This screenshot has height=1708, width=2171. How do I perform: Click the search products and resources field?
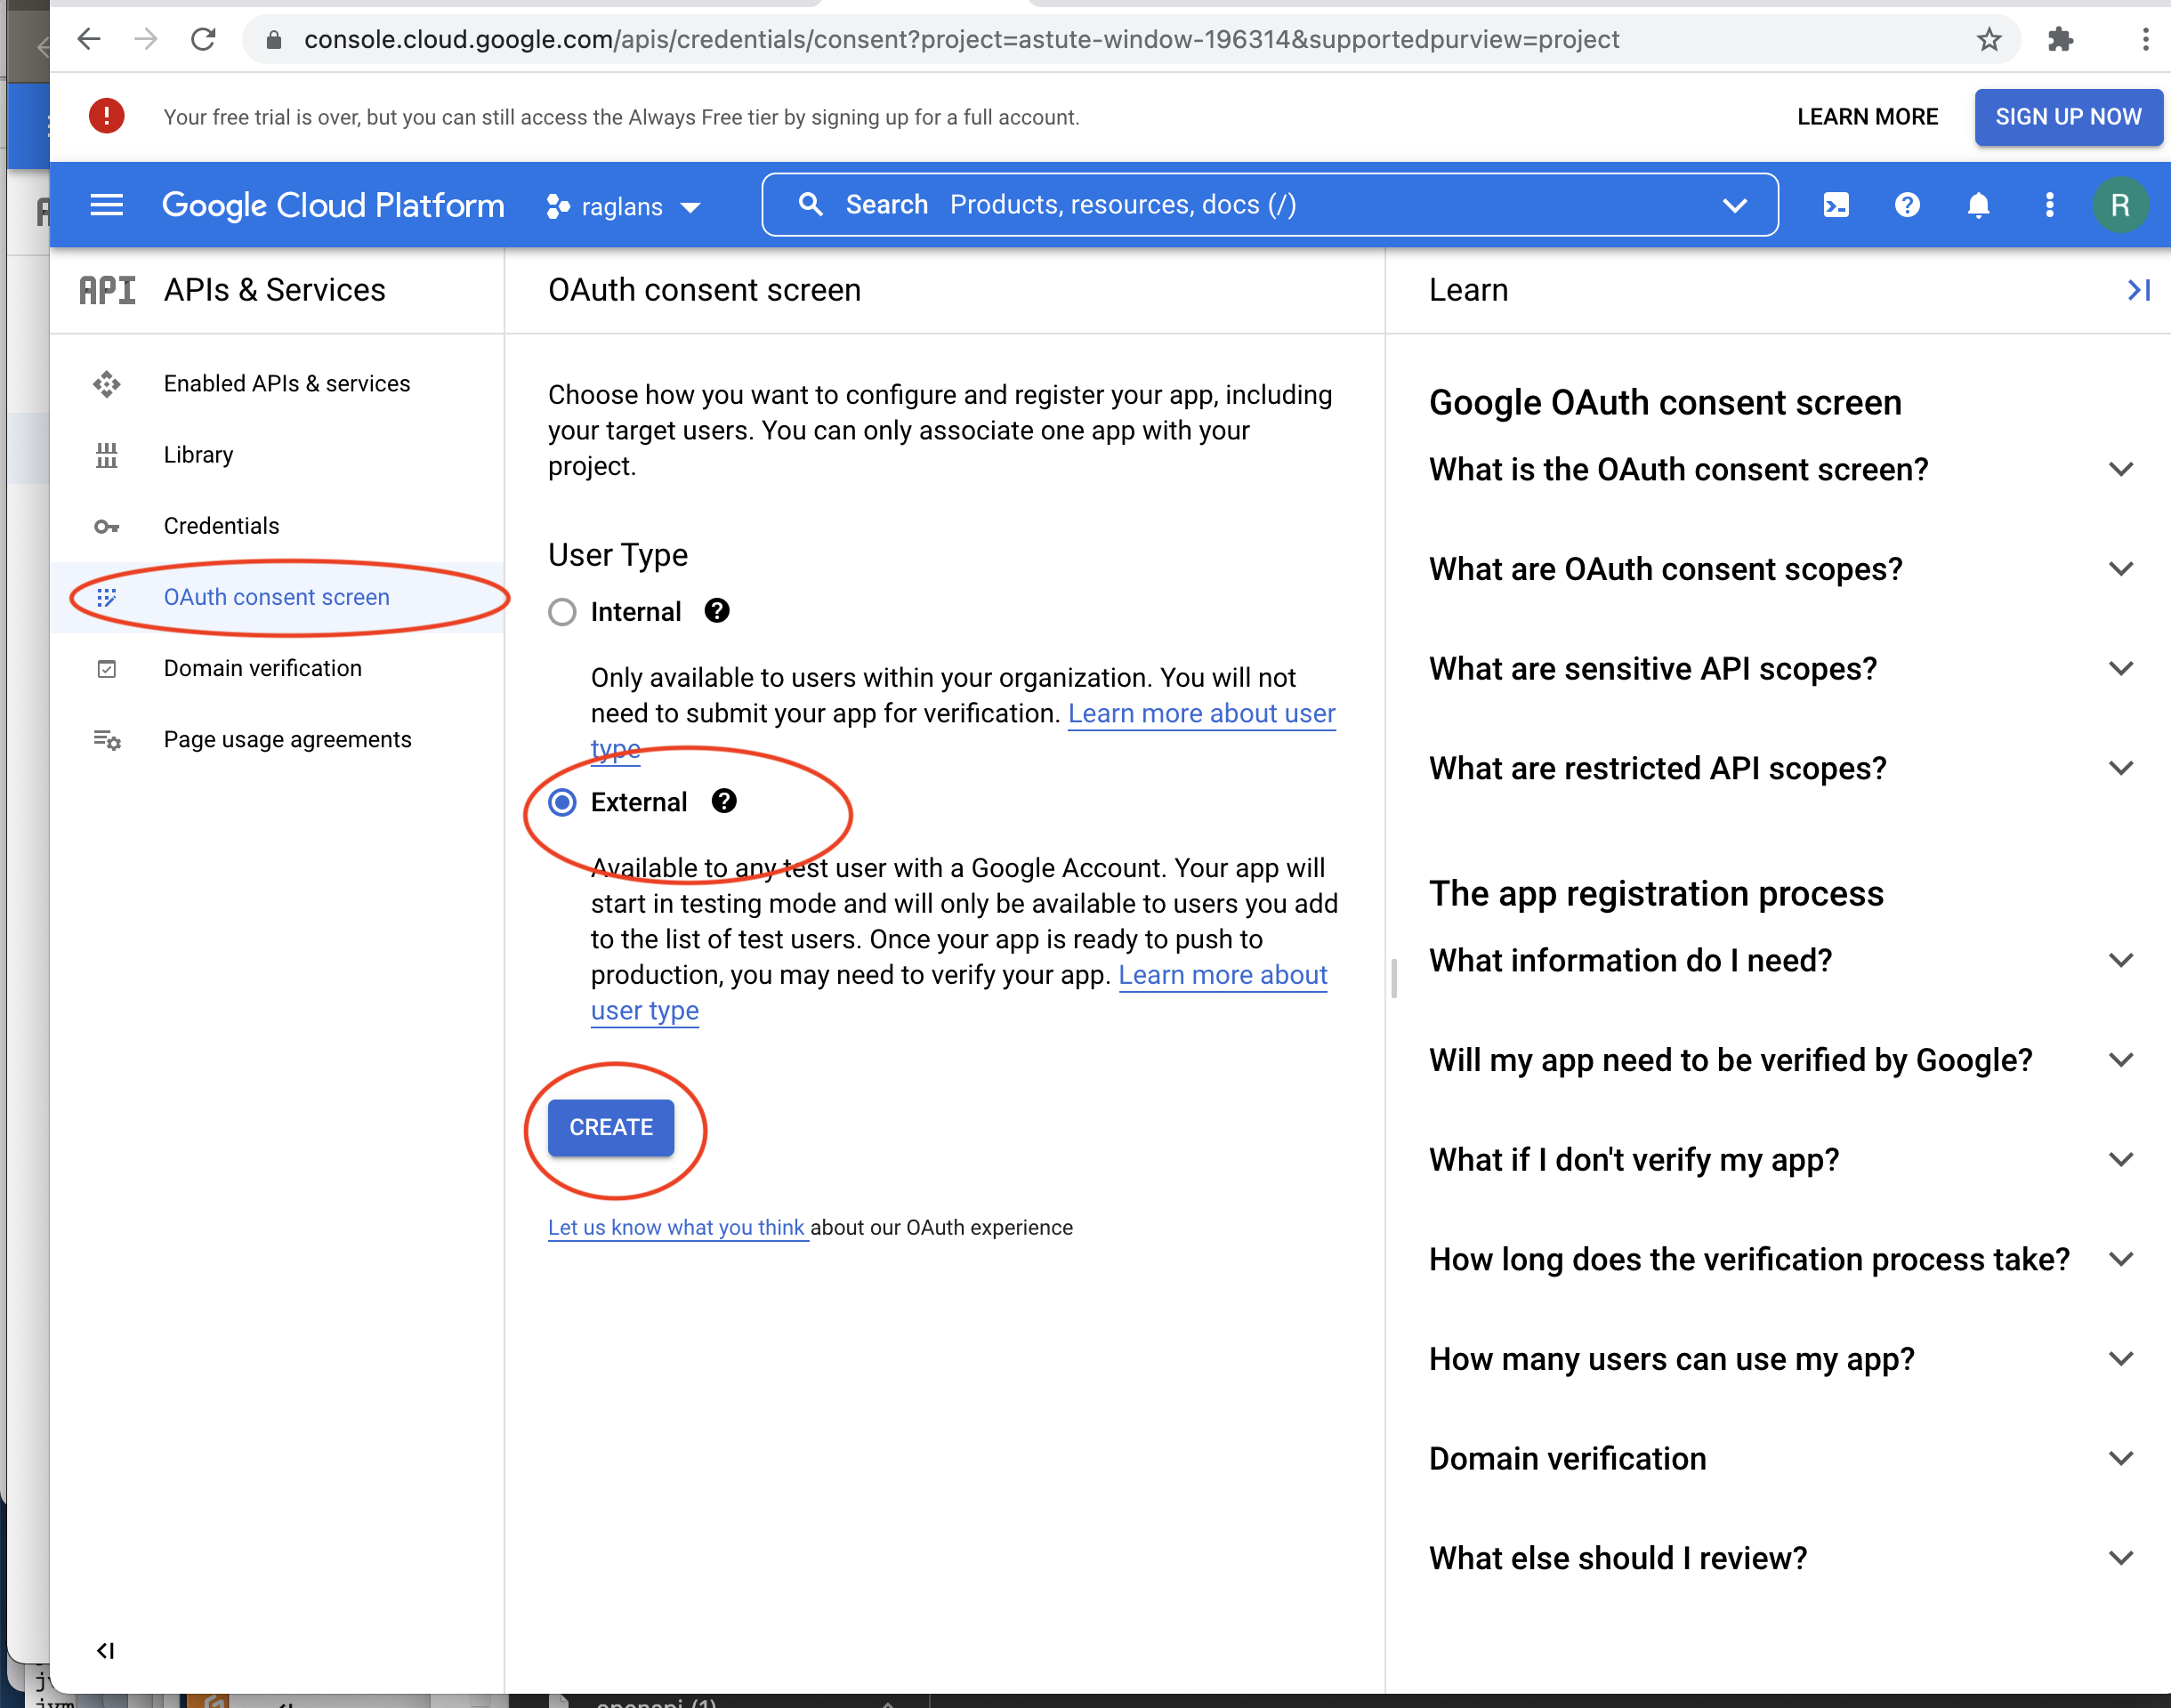1268,205
